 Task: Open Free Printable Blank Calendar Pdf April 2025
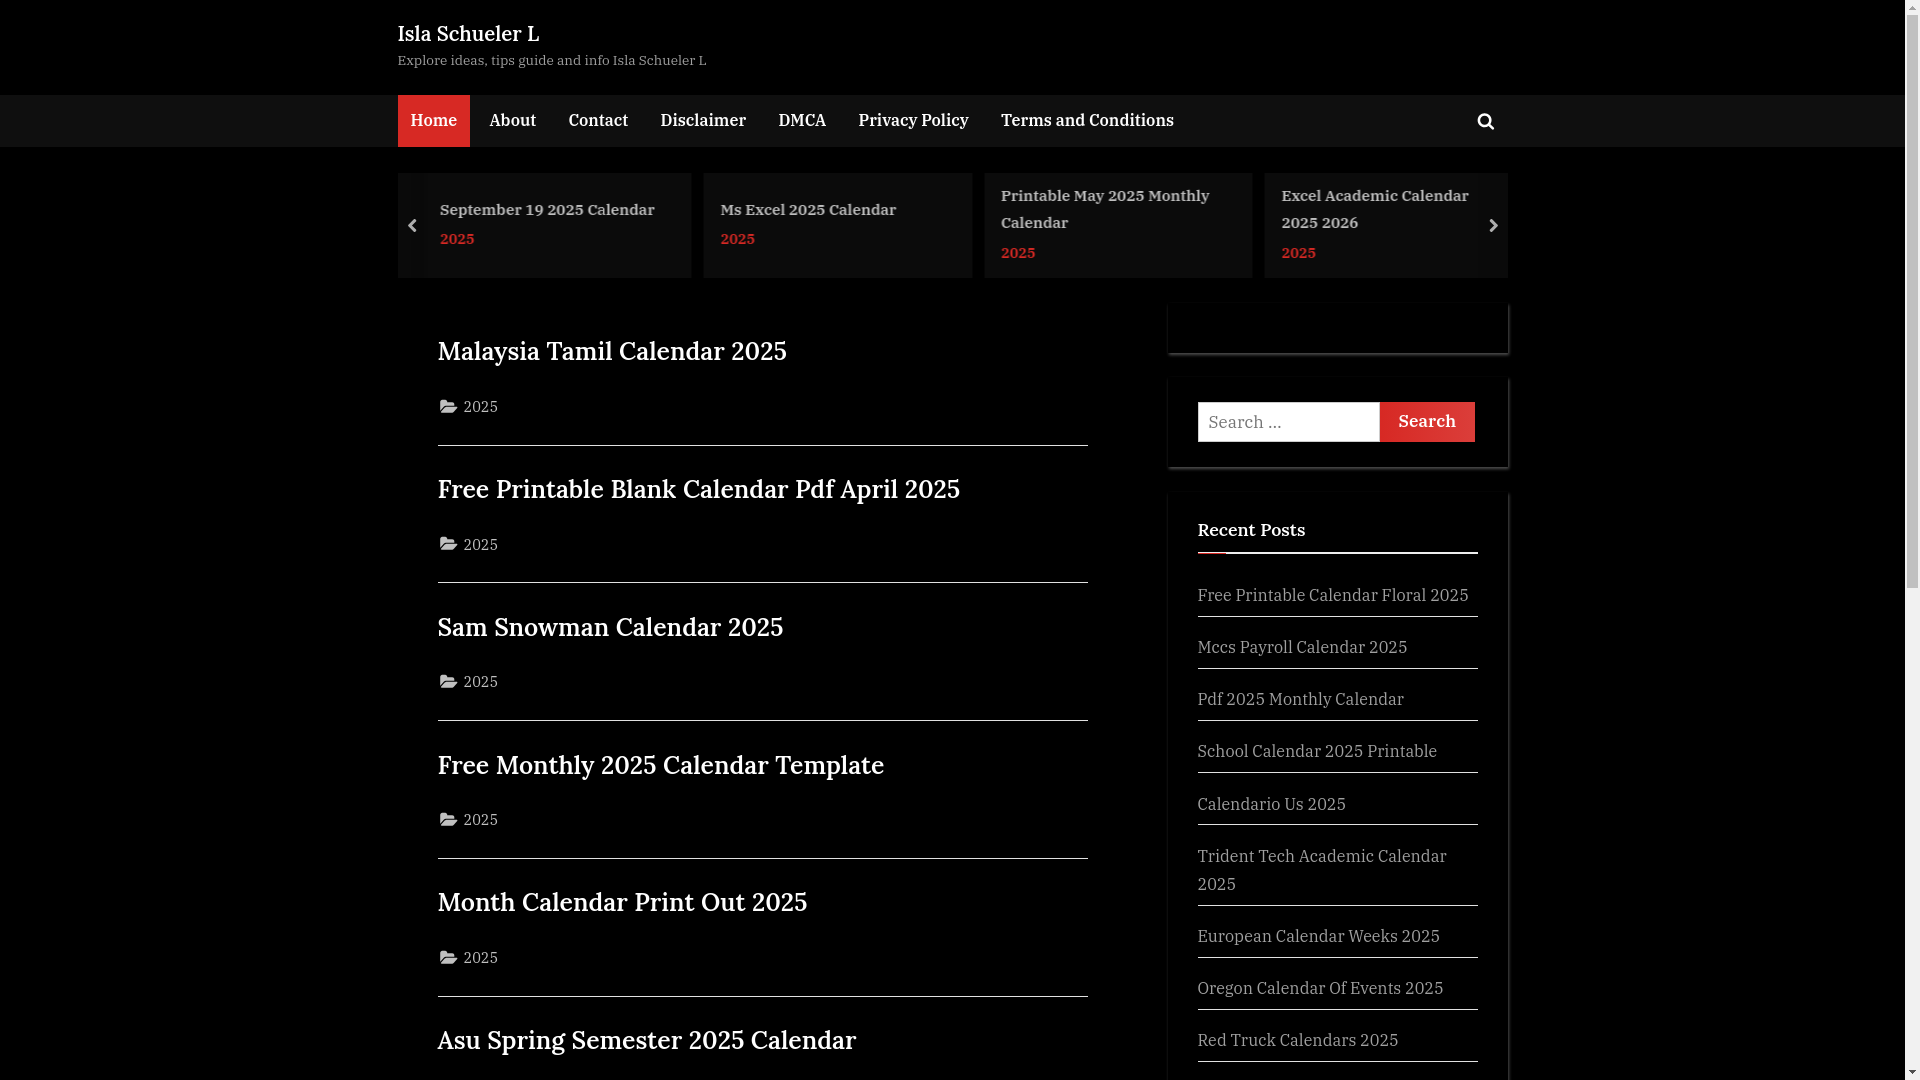coord(699,490)
